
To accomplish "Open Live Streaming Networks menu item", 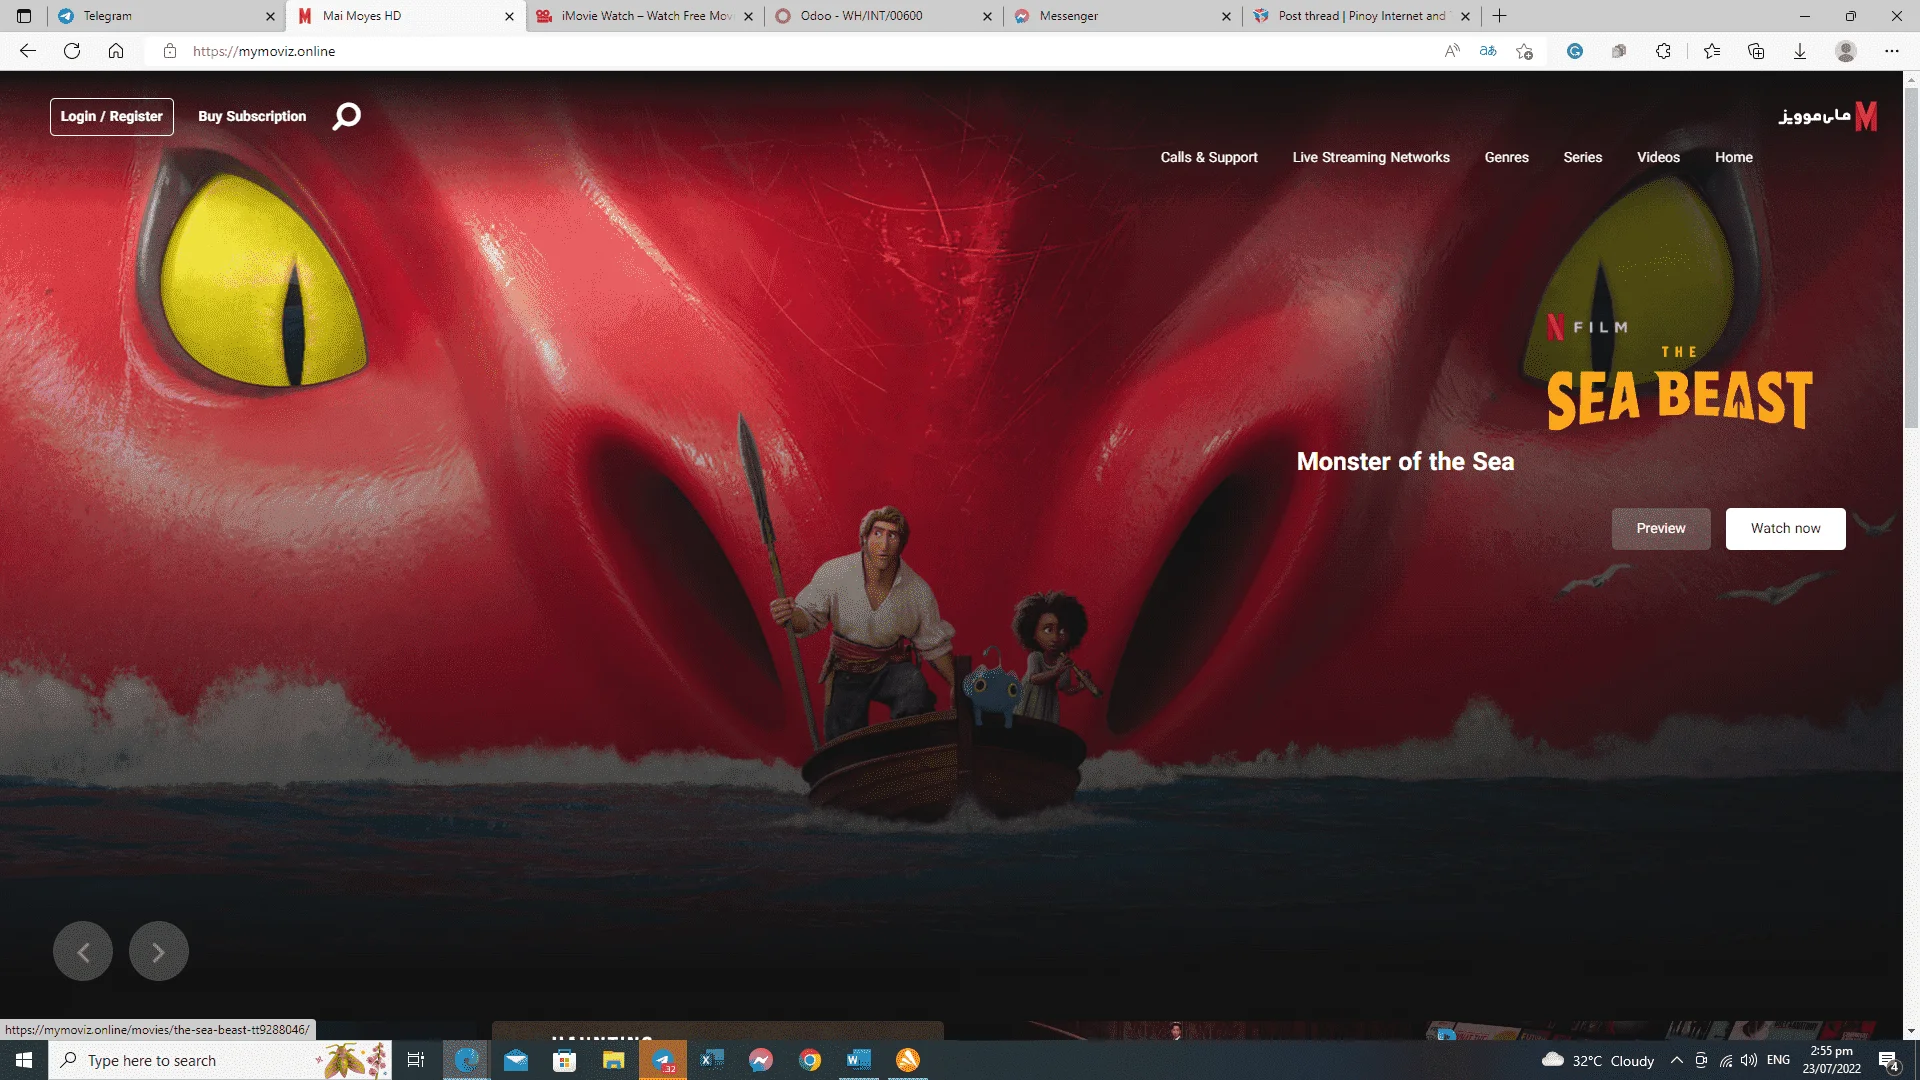I will coord(1371,157).
